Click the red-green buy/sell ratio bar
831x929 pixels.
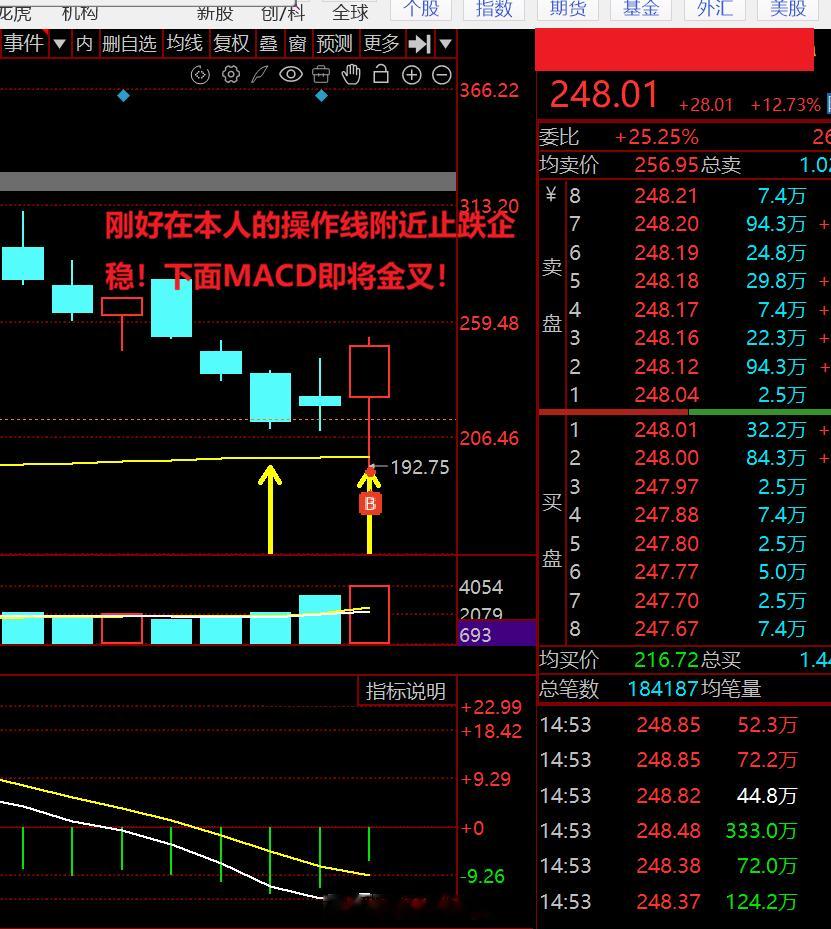[x=685, y=411]
